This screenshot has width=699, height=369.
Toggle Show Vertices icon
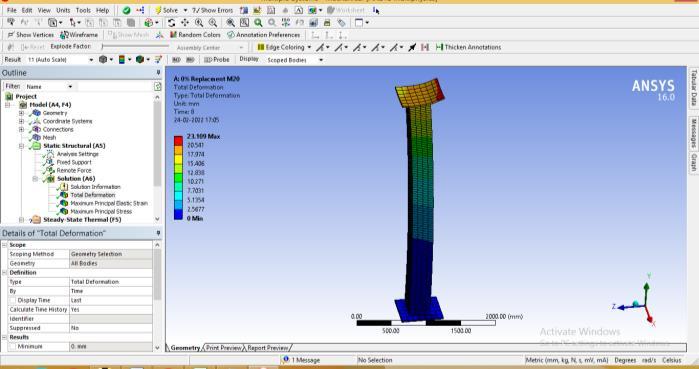coord(10,35)
